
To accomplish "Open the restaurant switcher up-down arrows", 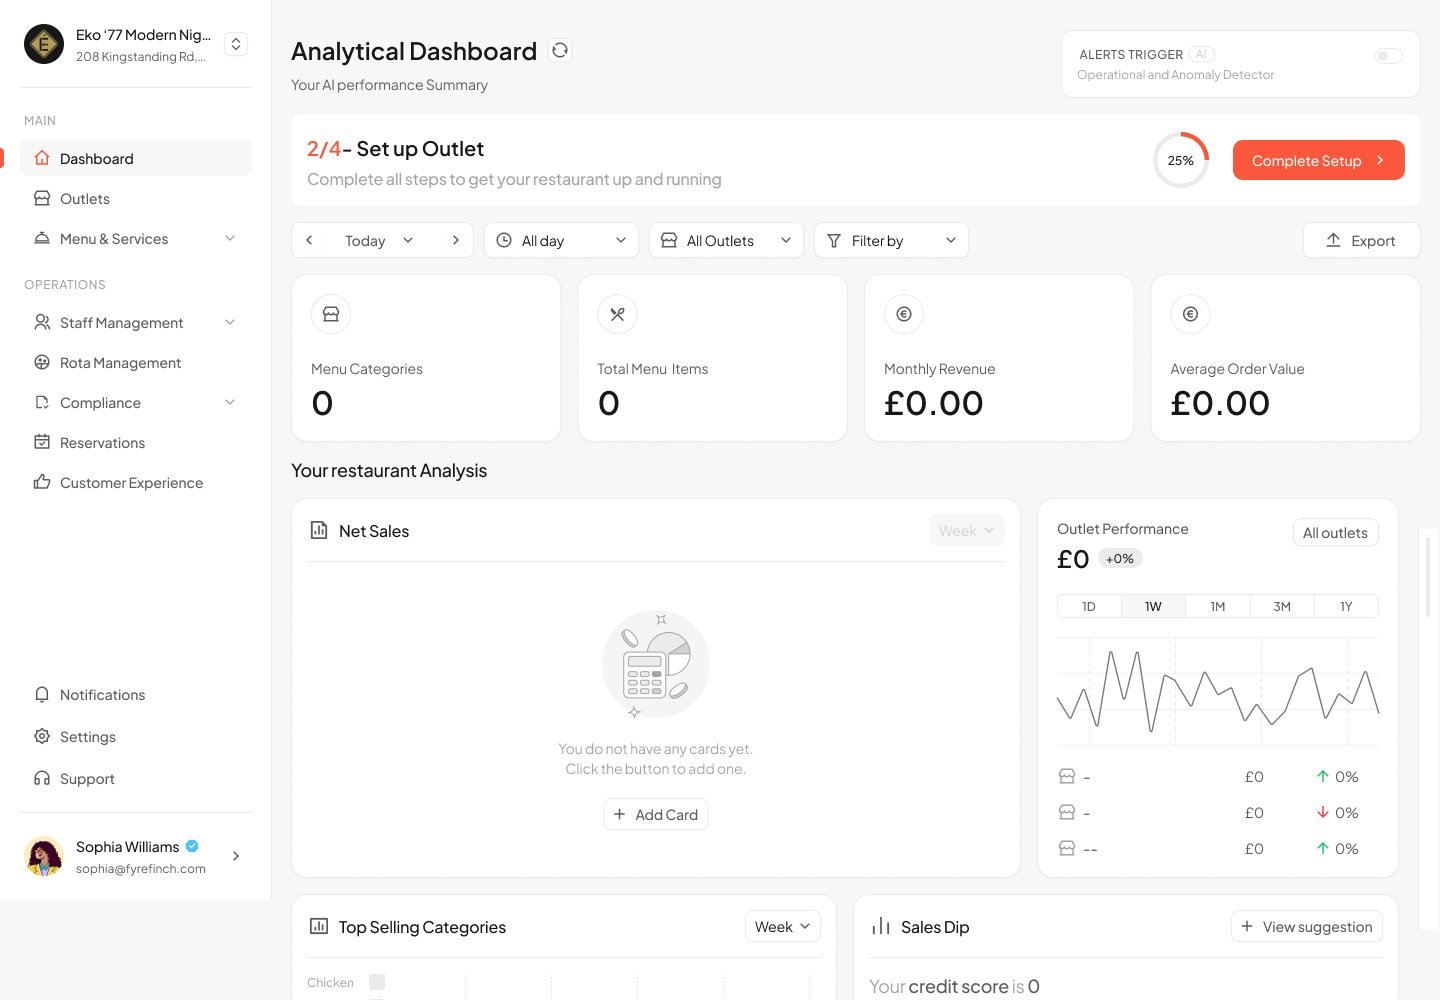I will pos(236,44).
